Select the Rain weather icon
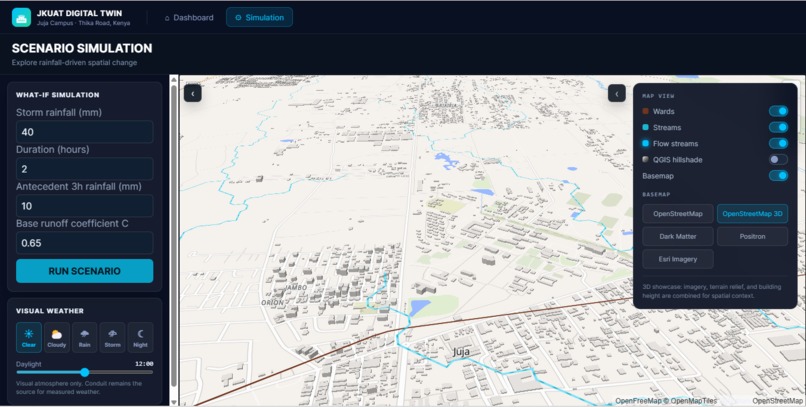 (x=84, y=337)
